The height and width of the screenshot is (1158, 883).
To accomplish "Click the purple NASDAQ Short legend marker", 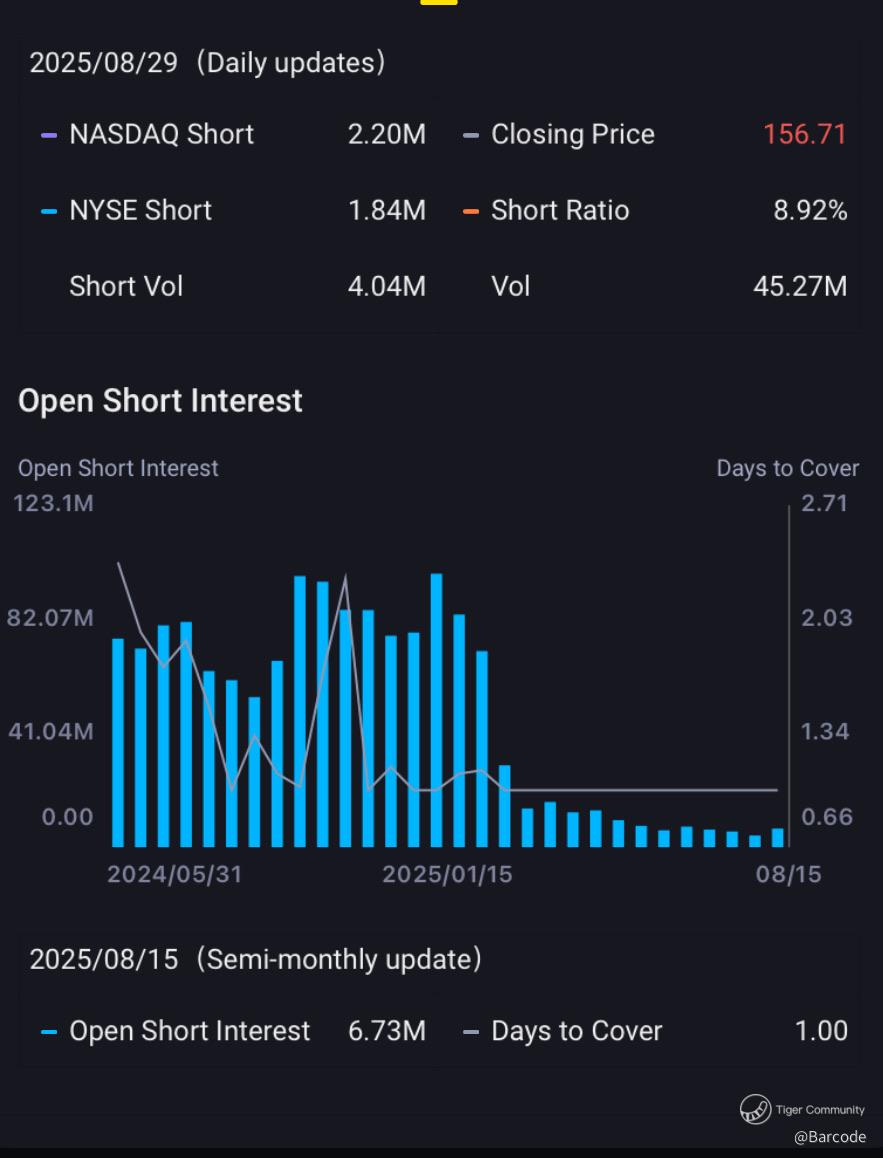I will click(x=49, y=135).
